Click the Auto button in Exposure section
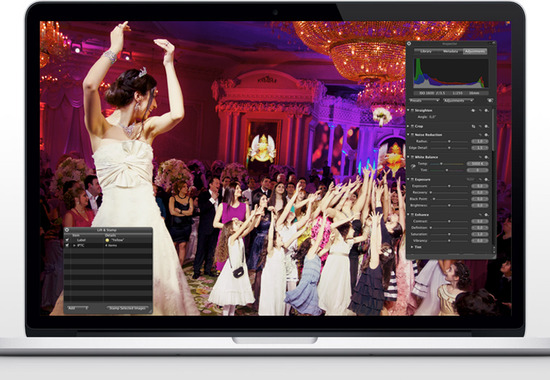This screenshot has width=550, height=380. point(470,180)
